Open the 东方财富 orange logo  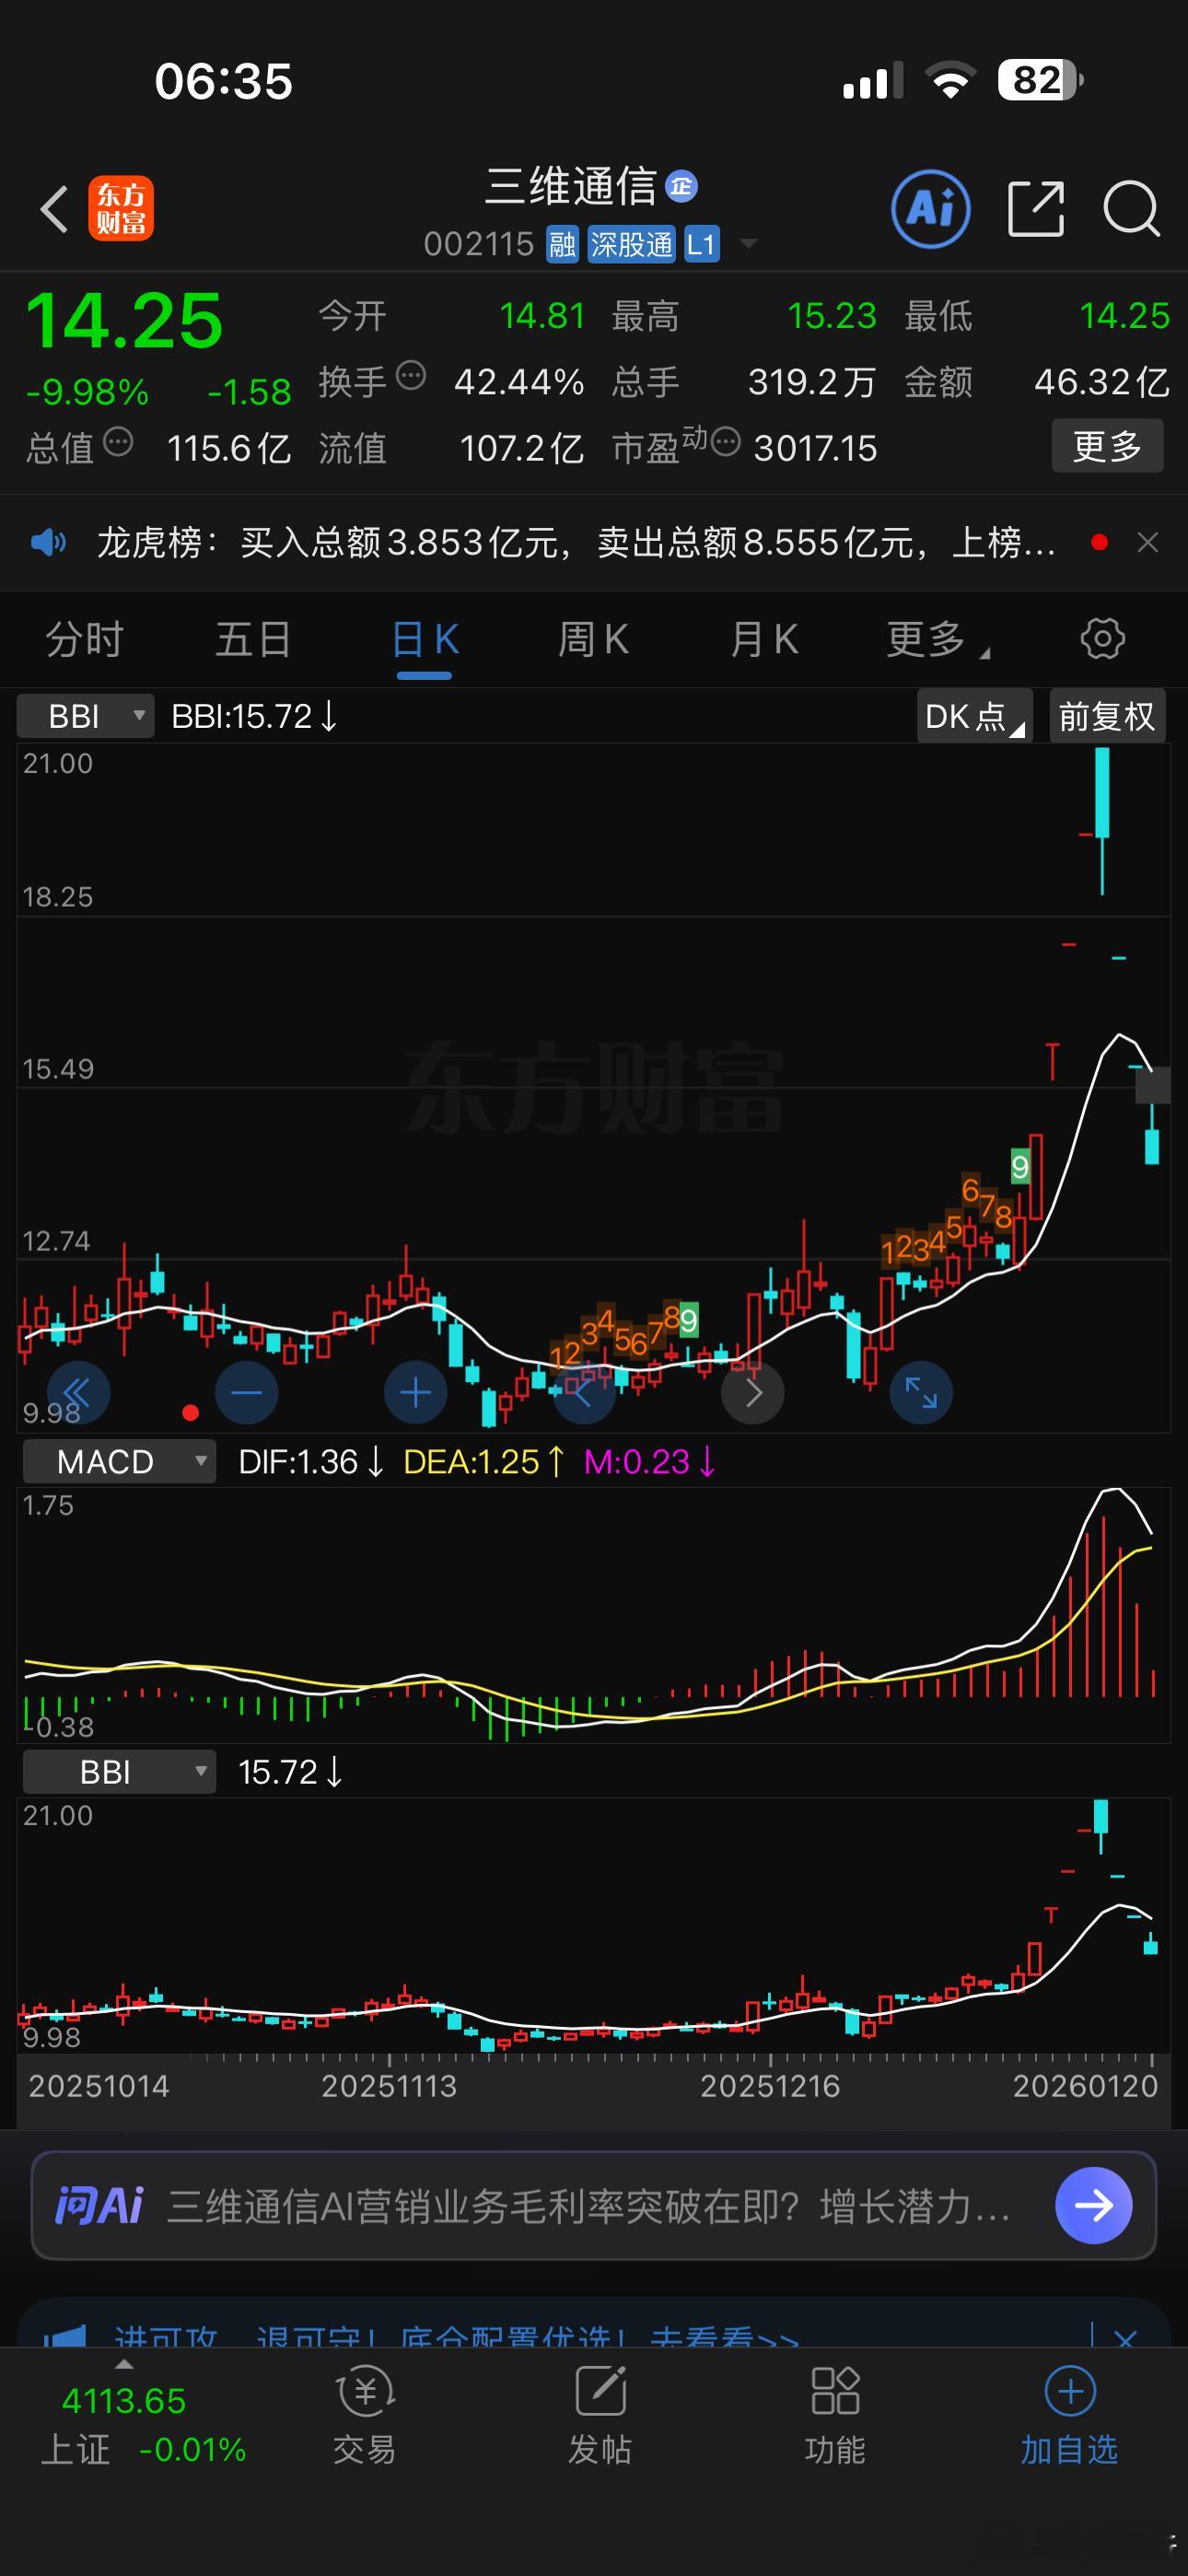coord(121,208)
